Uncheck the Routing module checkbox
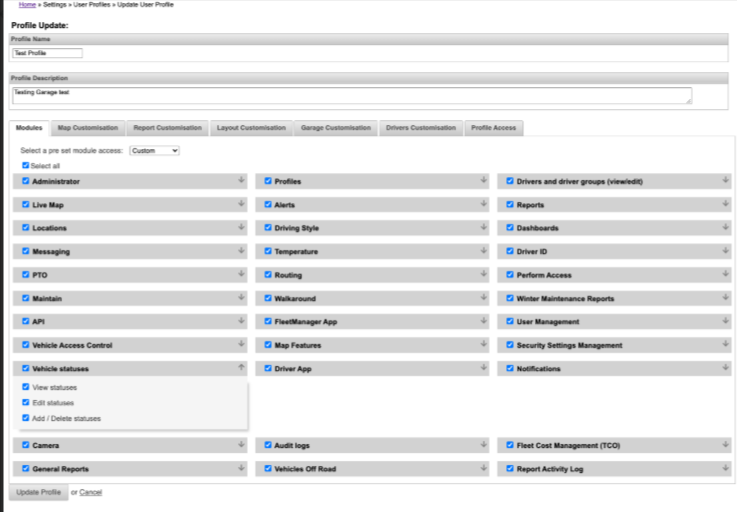Viewport: 737px width, 512px height. [x=268, y=275]
